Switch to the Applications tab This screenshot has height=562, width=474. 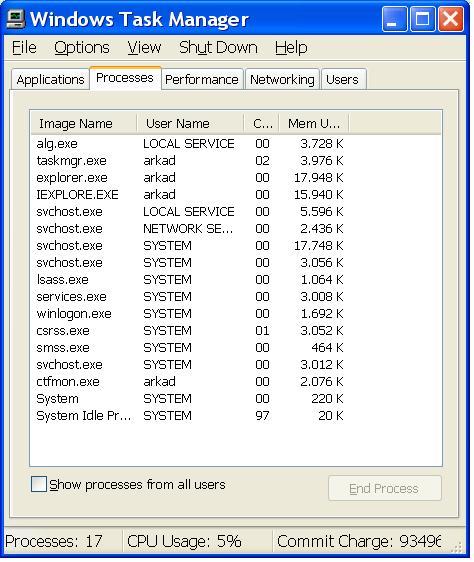point(50,79)
